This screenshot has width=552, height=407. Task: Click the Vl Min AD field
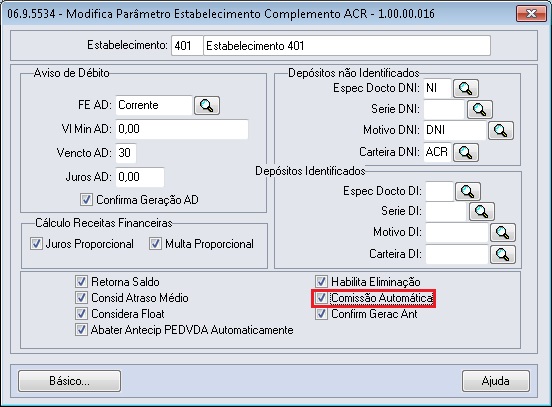click(x=182, y=129)
